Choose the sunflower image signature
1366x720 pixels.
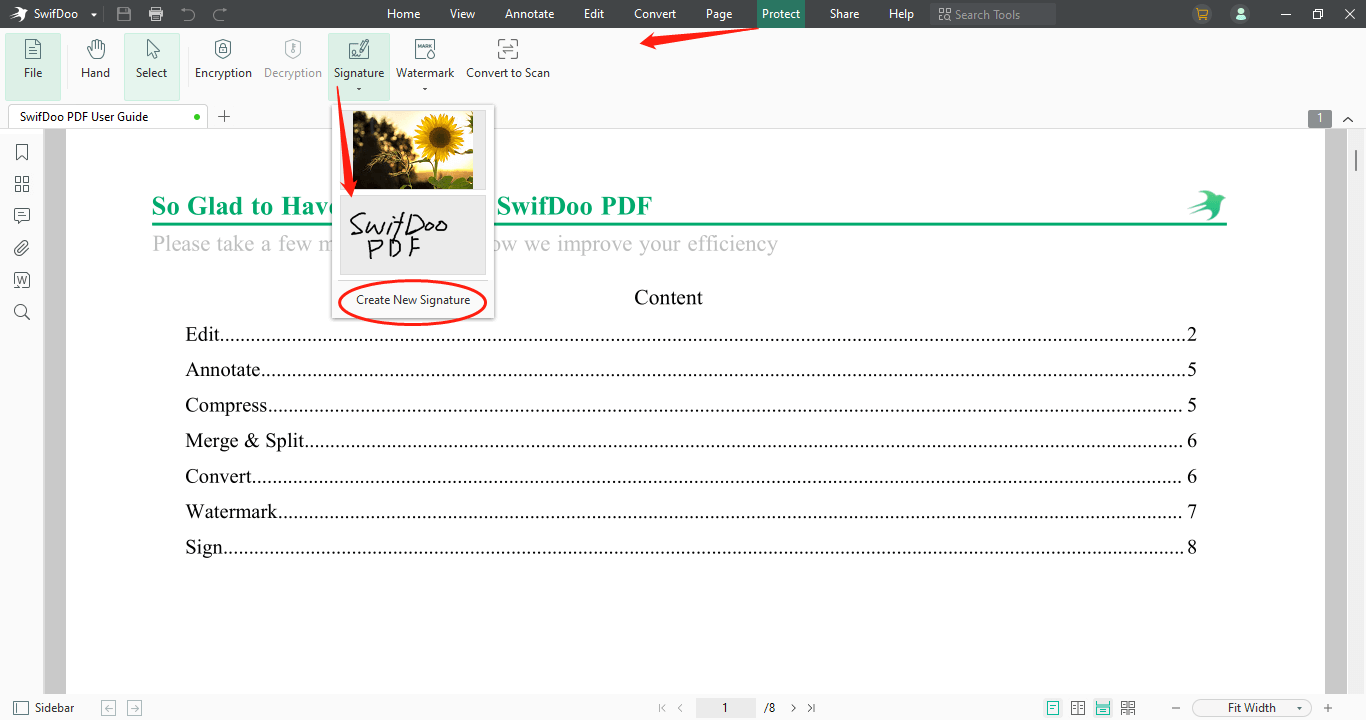(x=413, y=150)
